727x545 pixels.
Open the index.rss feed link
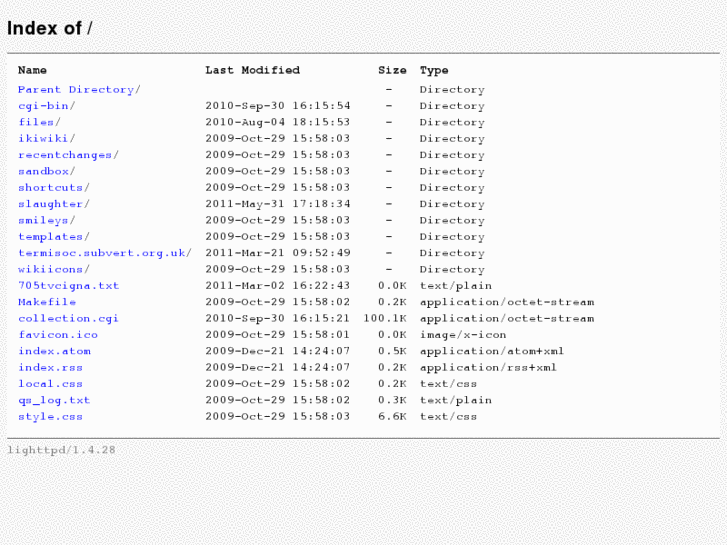pyautogui.click(x=50, y=367)
